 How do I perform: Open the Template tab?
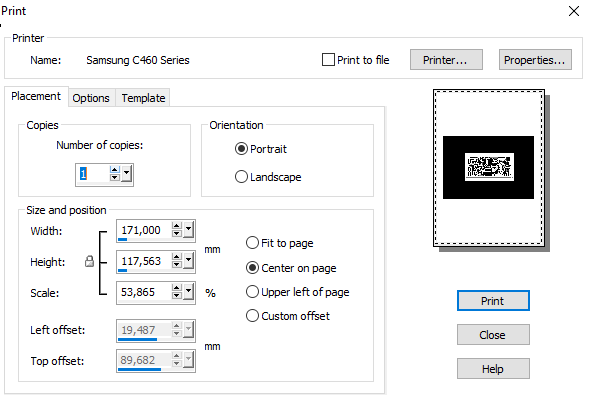tap(143, 98)
